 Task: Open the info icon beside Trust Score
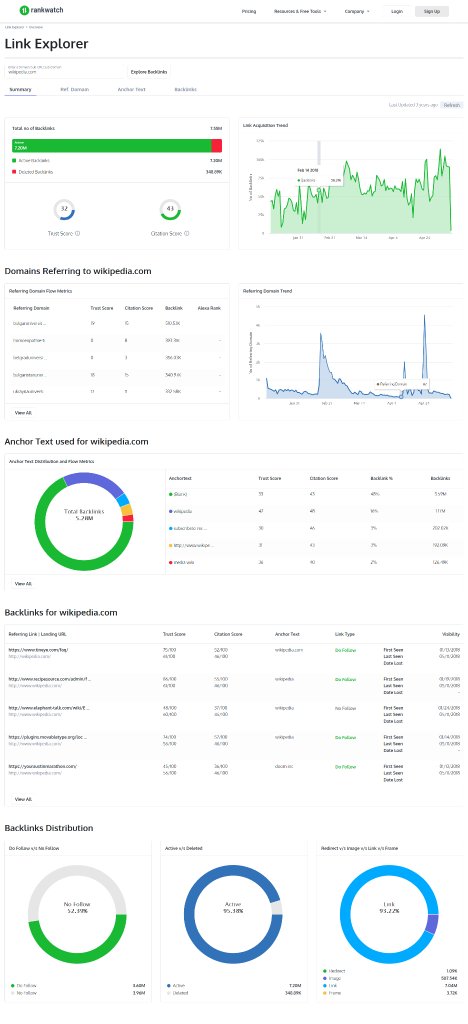click(x=78, y=233)
